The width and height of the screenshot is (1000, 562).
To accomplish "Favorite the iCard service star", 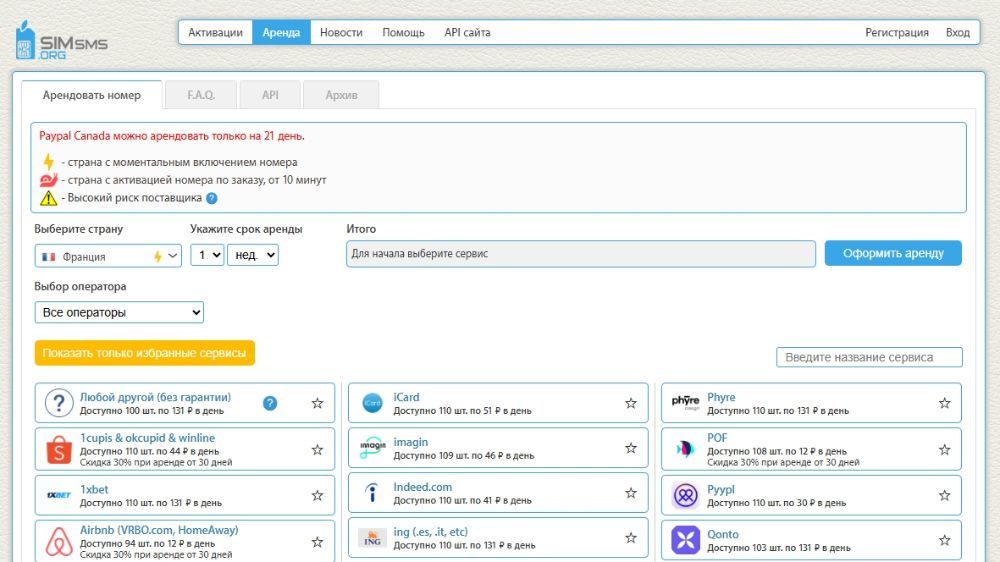I will click(631, 403).
